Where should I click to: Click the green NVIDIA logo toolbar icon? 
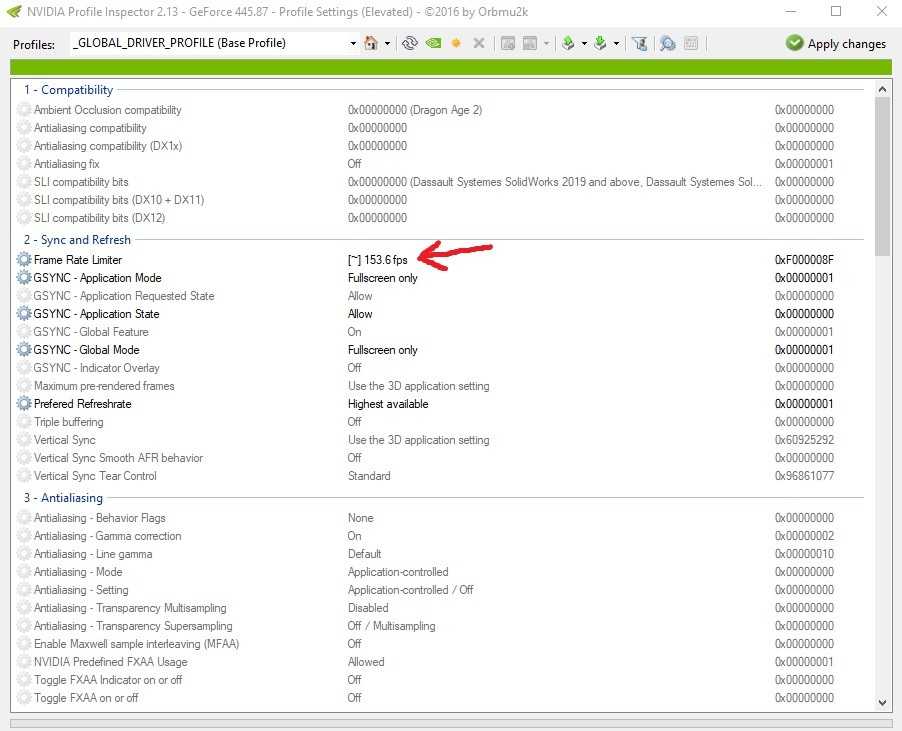[433, 43]
